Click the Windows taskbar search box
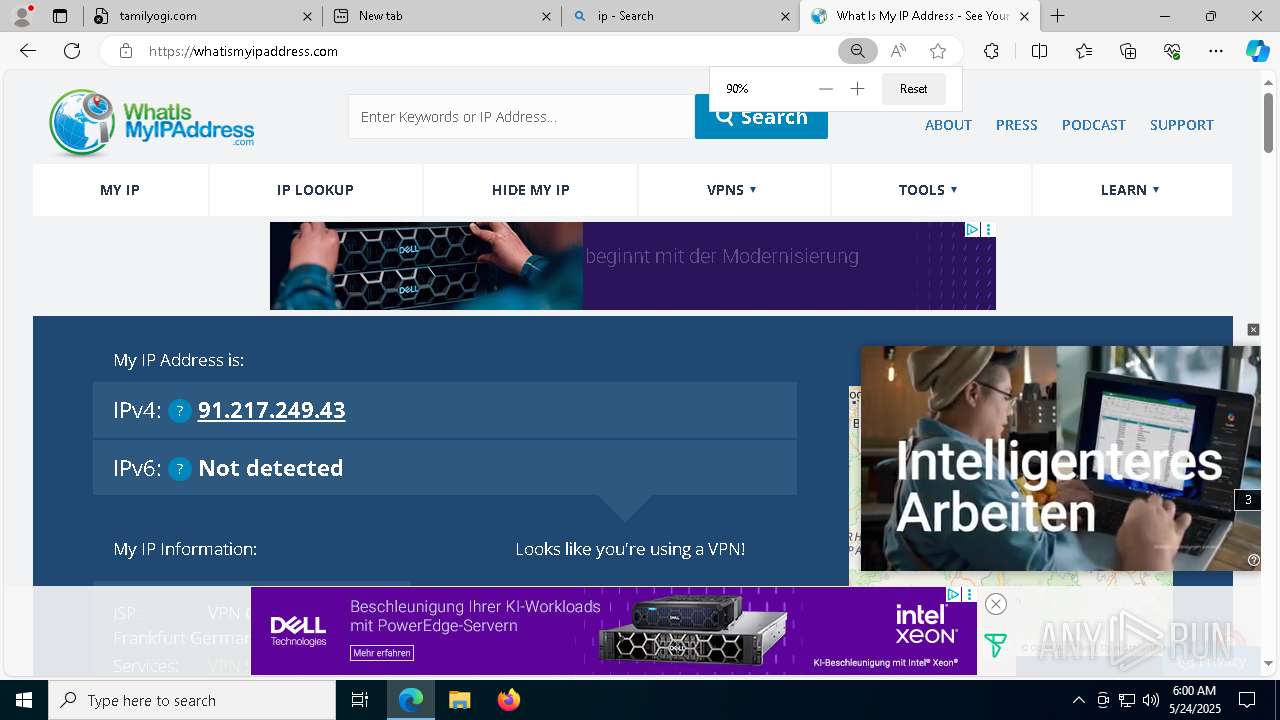Viewport: 1280px width, 720px height. [192, 700]
